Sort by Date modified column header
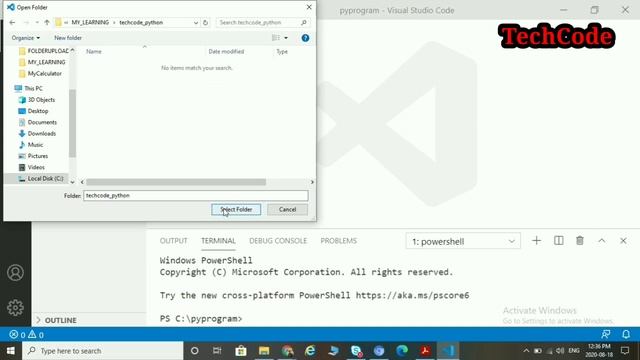This screenshot has height=360, width=640. coord(226,51)
